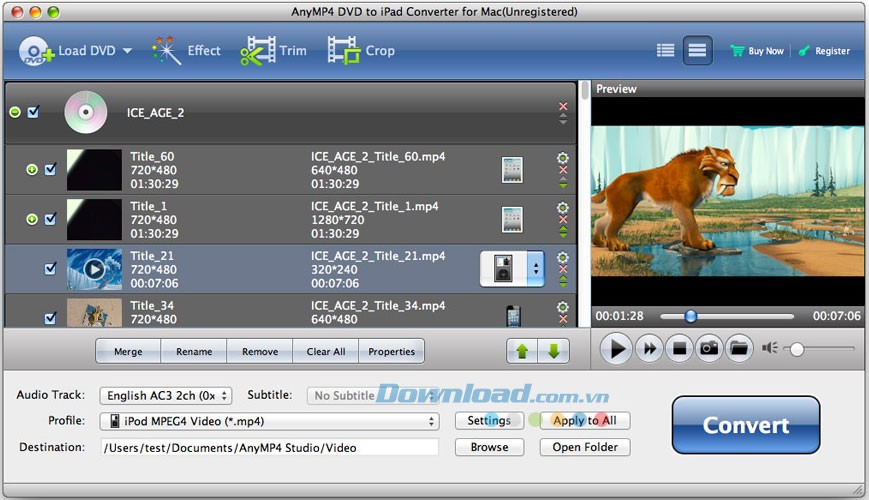Viewport: 869px width, 500px height.
Task: Expand the Title_60 row
Action: click(x=32, y=170)
